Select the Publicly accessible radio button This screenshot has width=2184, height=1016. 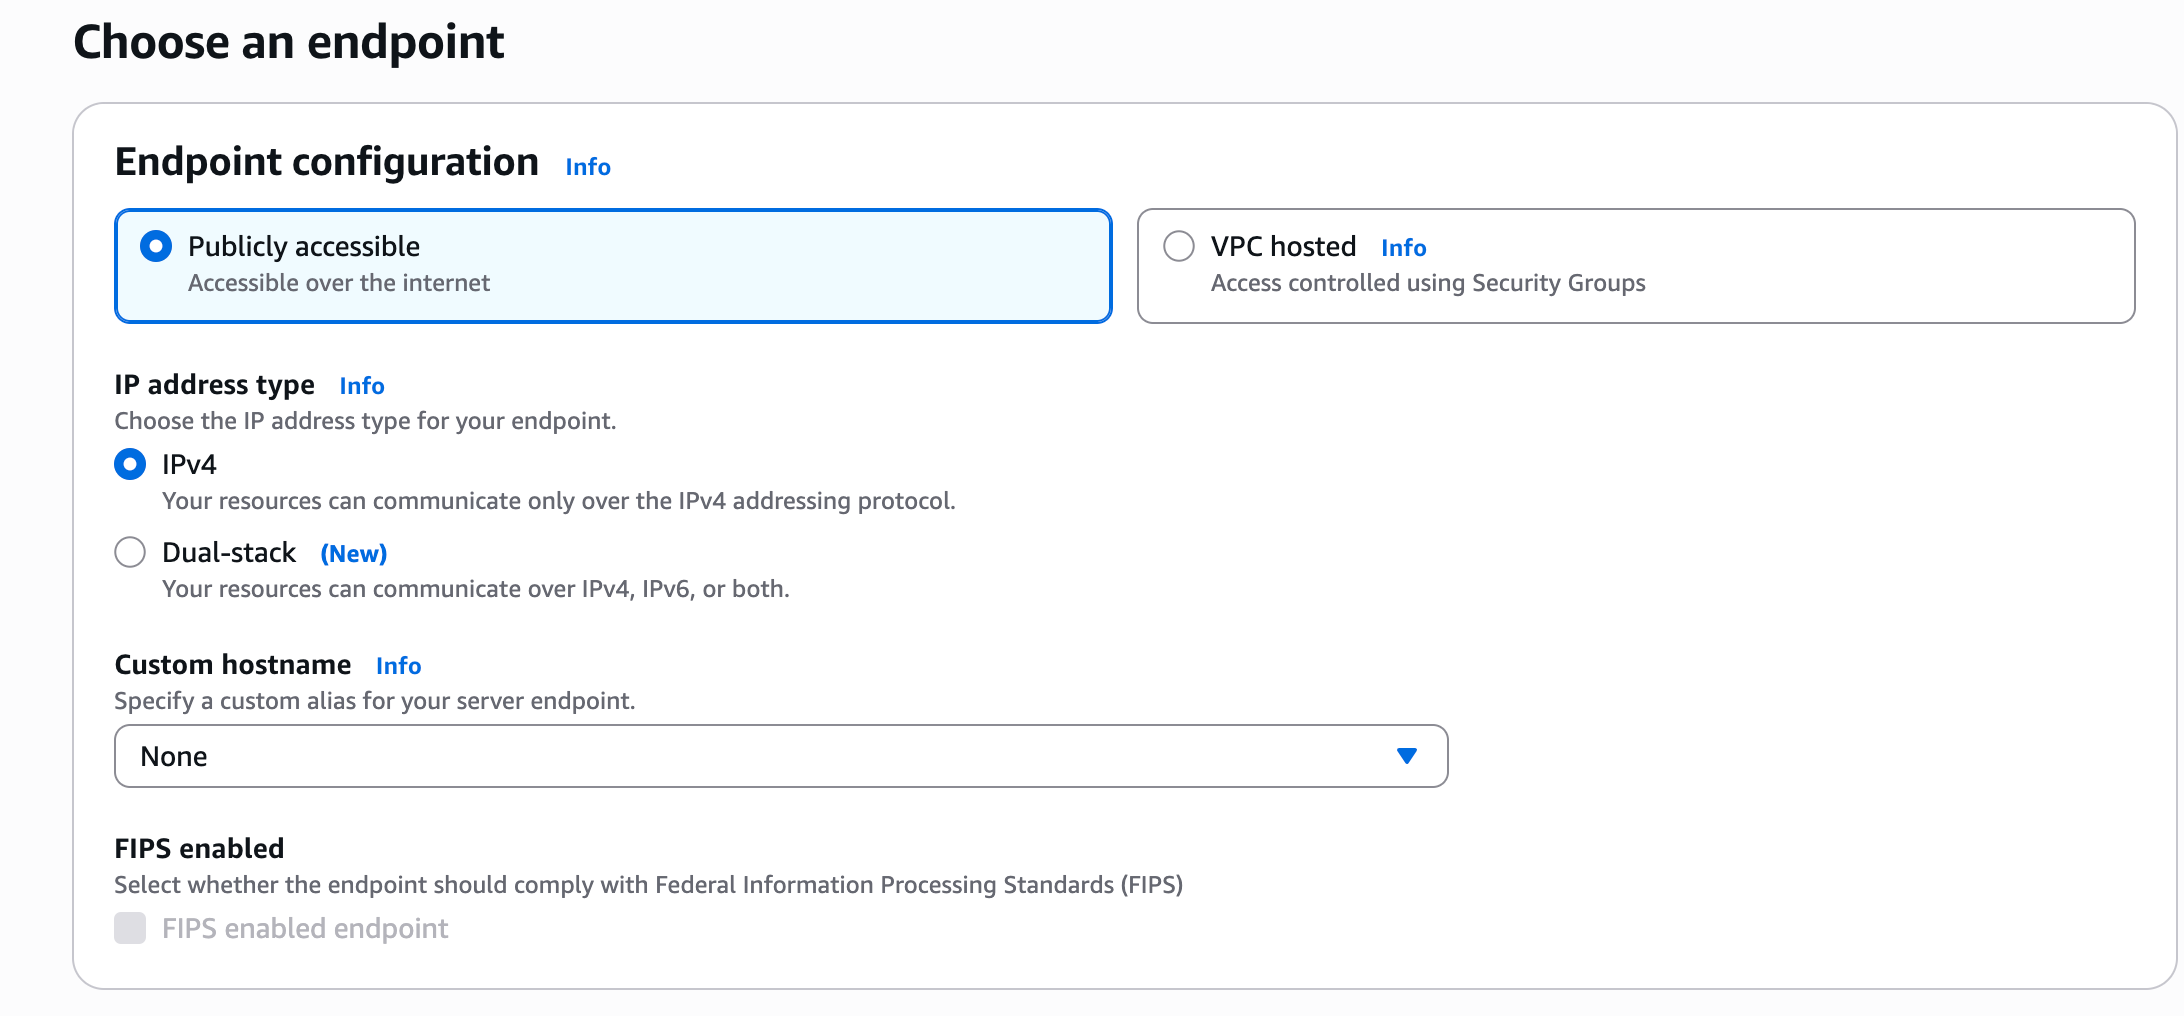click(156, 246)
